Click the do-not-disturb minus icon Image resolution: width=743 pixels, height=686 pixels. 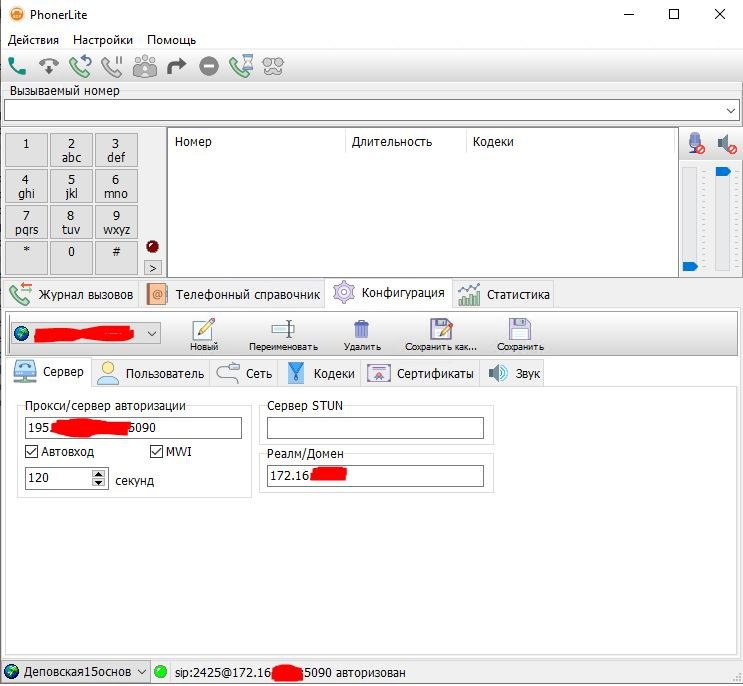click(x=208, y=66)
